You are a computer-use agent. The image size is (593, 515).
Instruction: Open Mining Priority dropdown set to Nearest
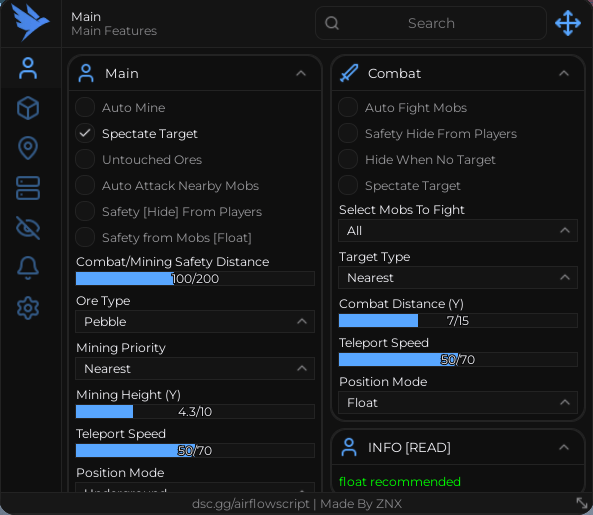[195, 368]
